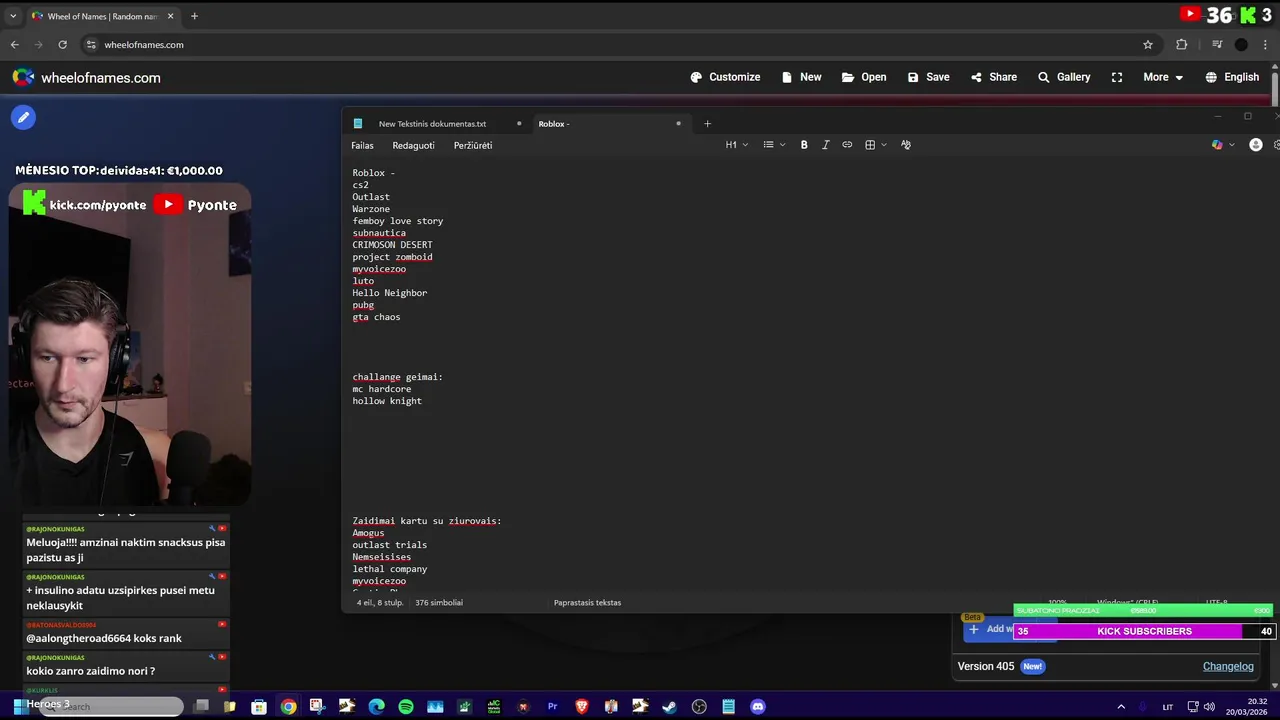1280x720 pixels.
Task: Open Notepad from the taskbar
Action: 729,707
